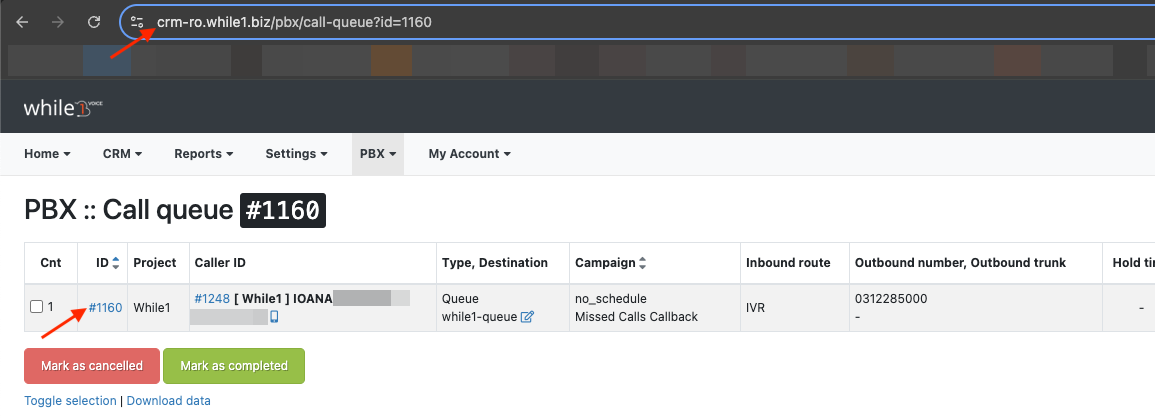Click the browser back arrow
The width and height of the screenshot is (1155, 418).
(22, 22)
